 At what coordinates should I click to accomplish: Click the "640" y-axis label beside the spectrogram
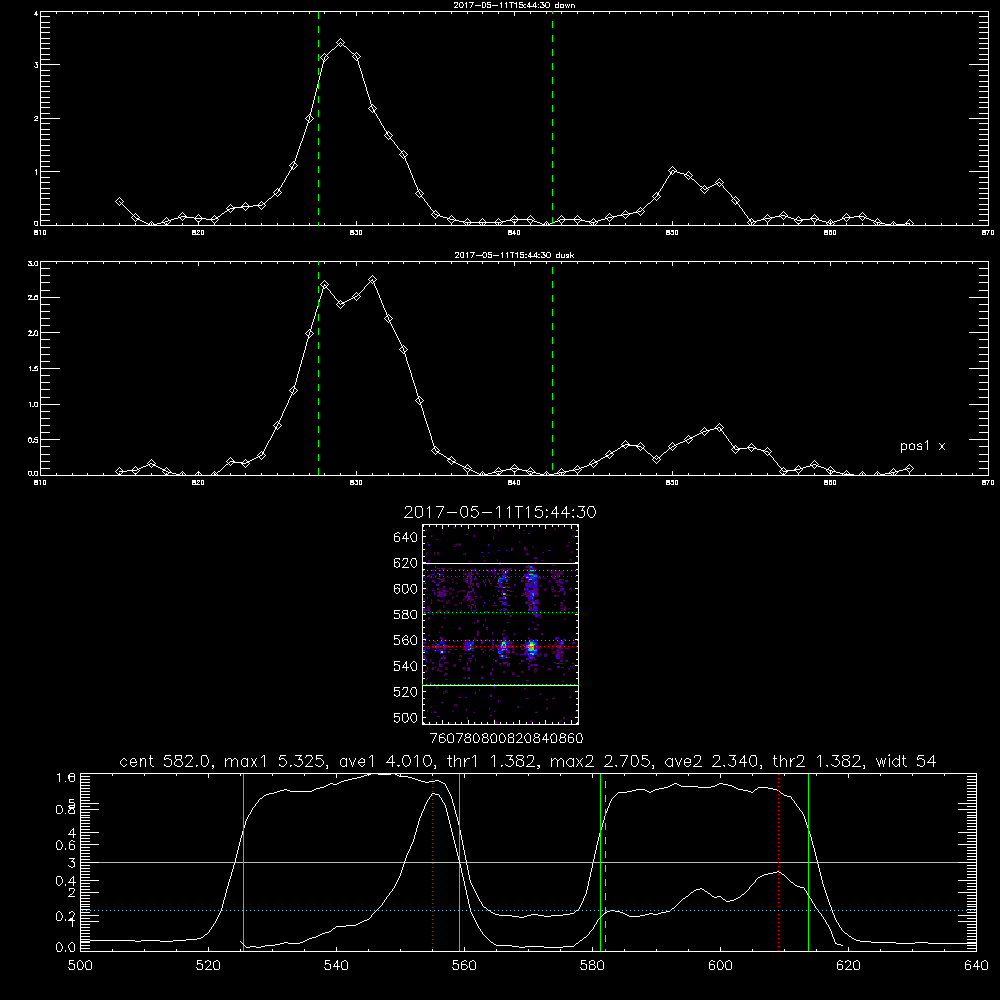click(x=406, y=538)
